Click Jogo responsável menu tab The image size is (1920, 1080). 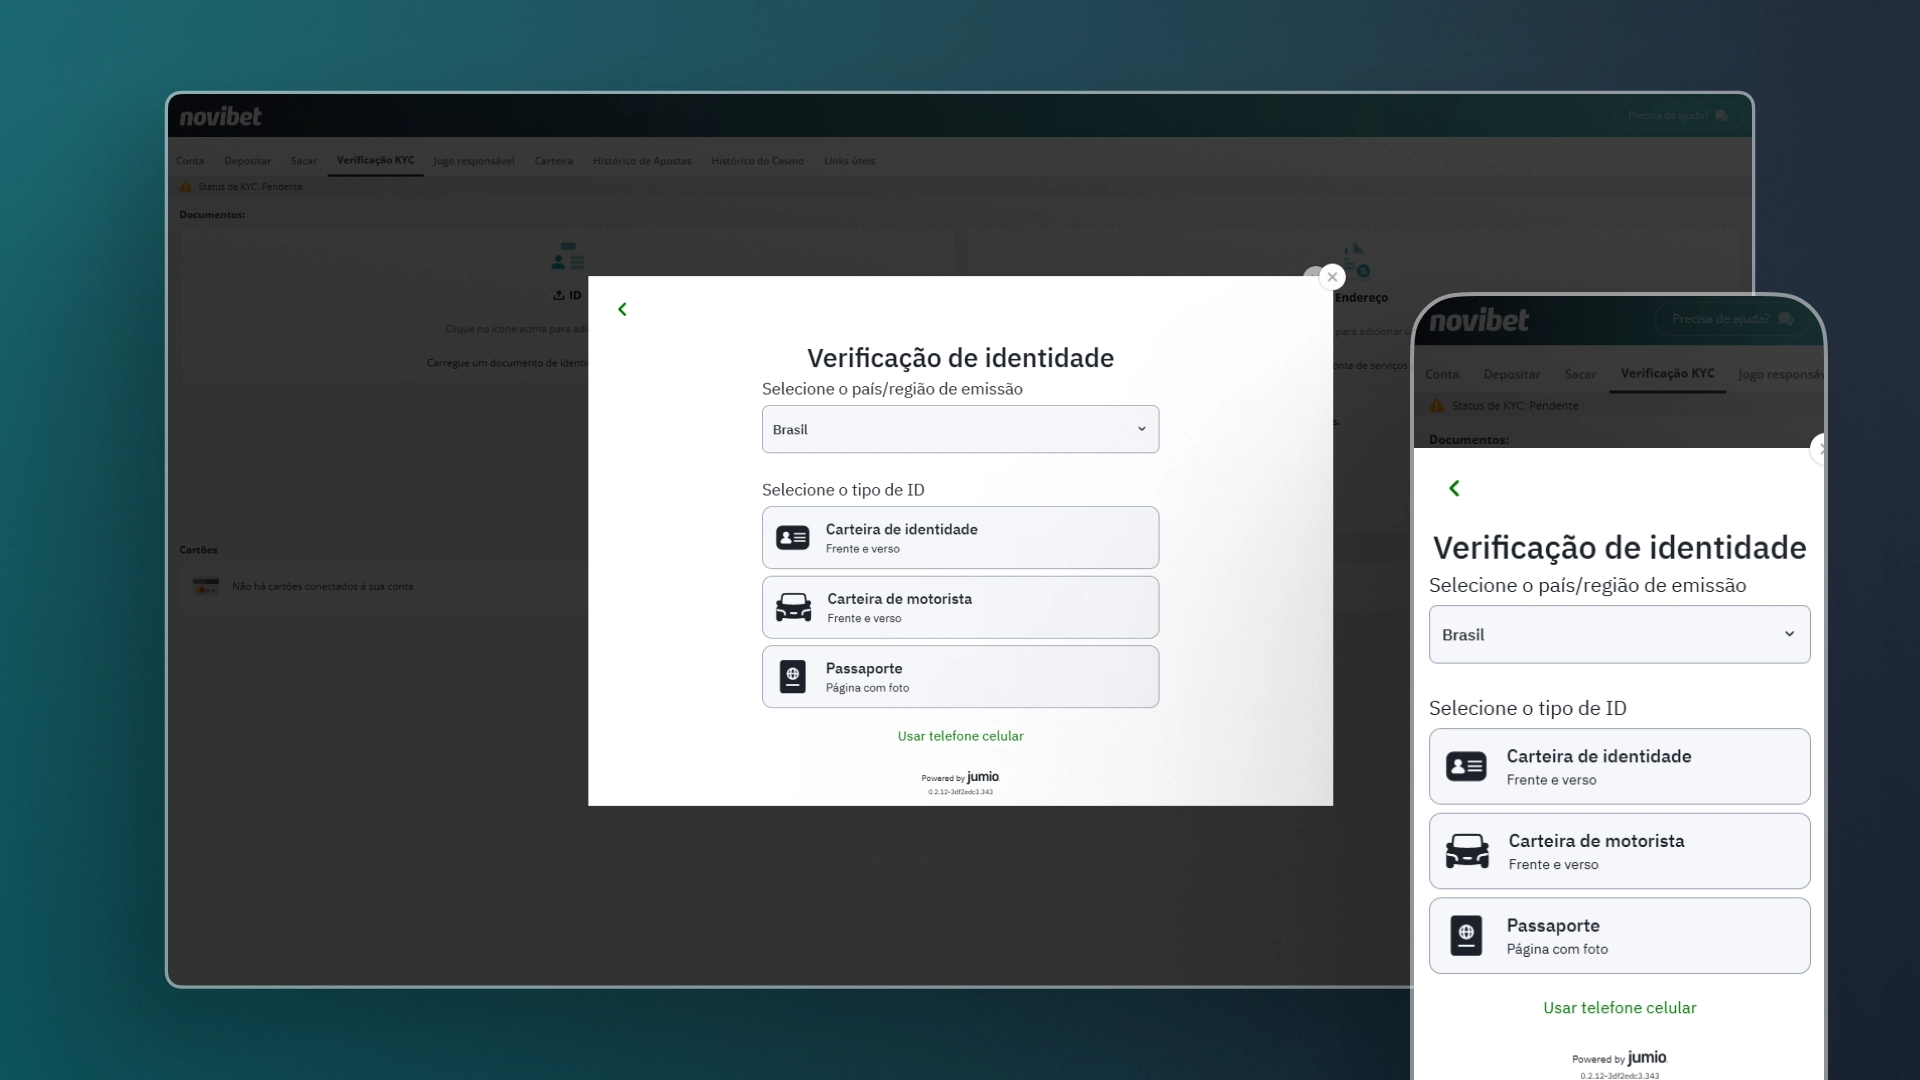pyautogui.click(x=473, y=160)
